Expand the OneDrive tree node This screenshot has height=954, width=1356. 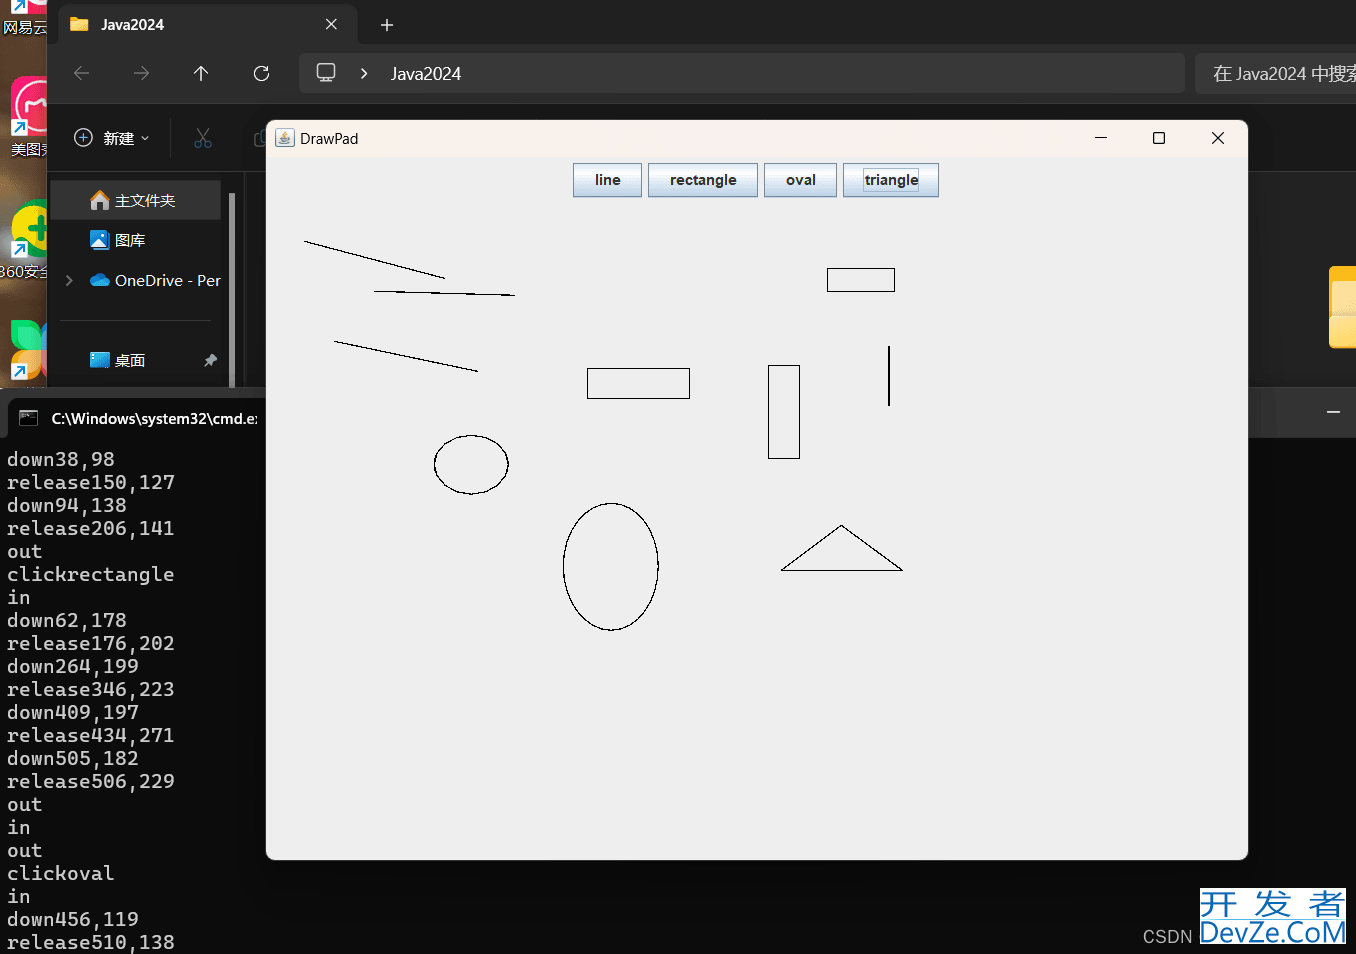click(x=69, y=280)
